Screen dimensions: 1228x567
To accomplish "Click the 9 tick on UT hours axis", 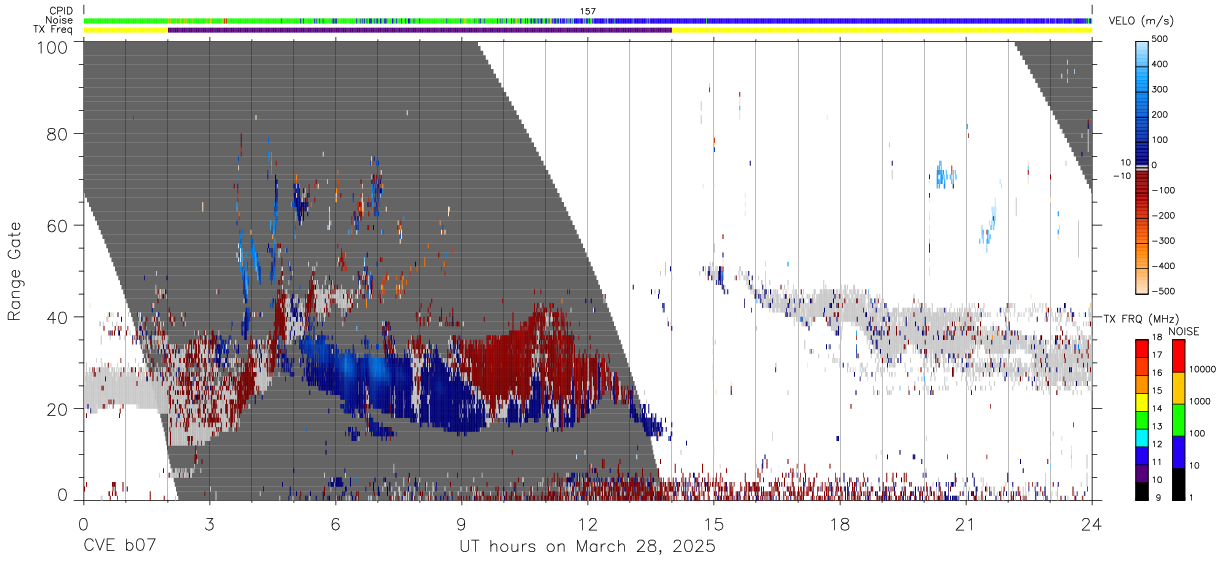I will [x=462, y=524].
